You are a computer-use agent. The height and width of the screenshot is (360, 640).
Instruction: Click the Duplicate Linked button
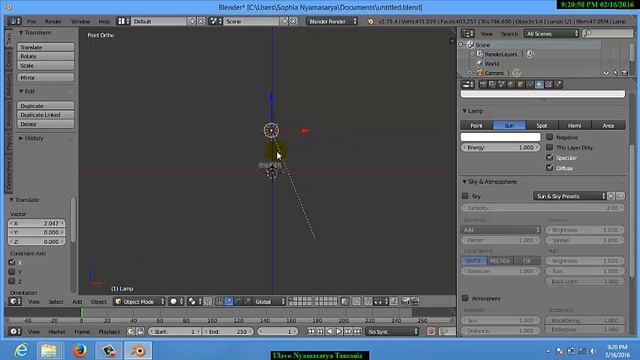pos(46,115)
